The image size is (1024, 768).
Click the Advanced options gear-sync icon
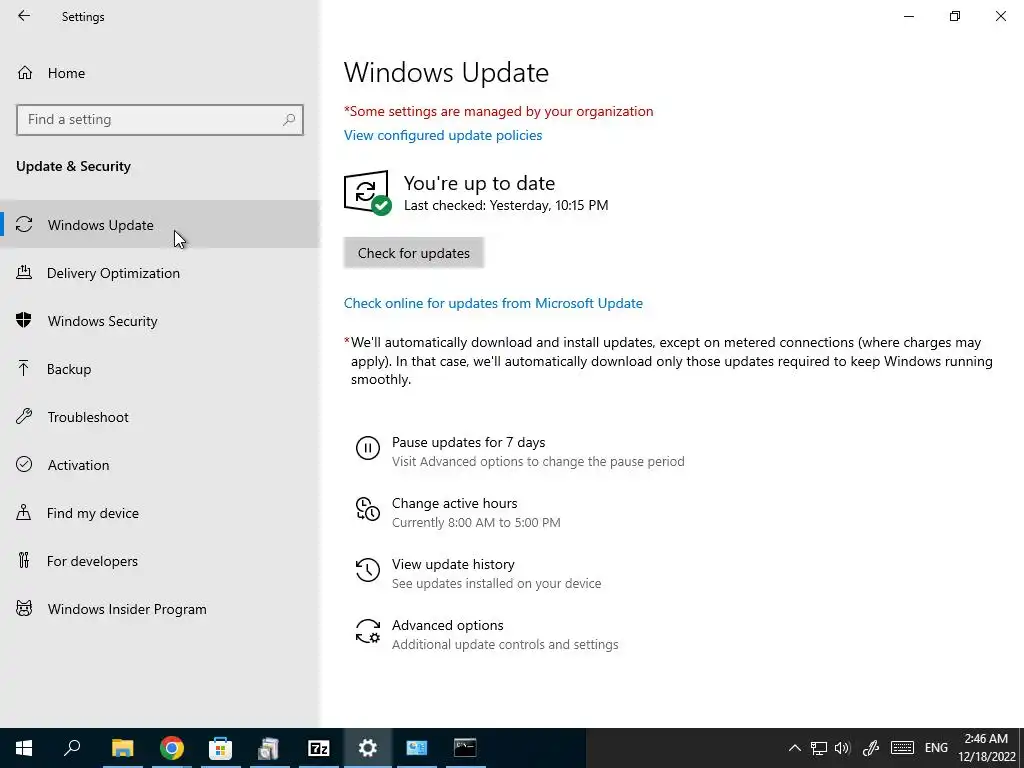368,631
